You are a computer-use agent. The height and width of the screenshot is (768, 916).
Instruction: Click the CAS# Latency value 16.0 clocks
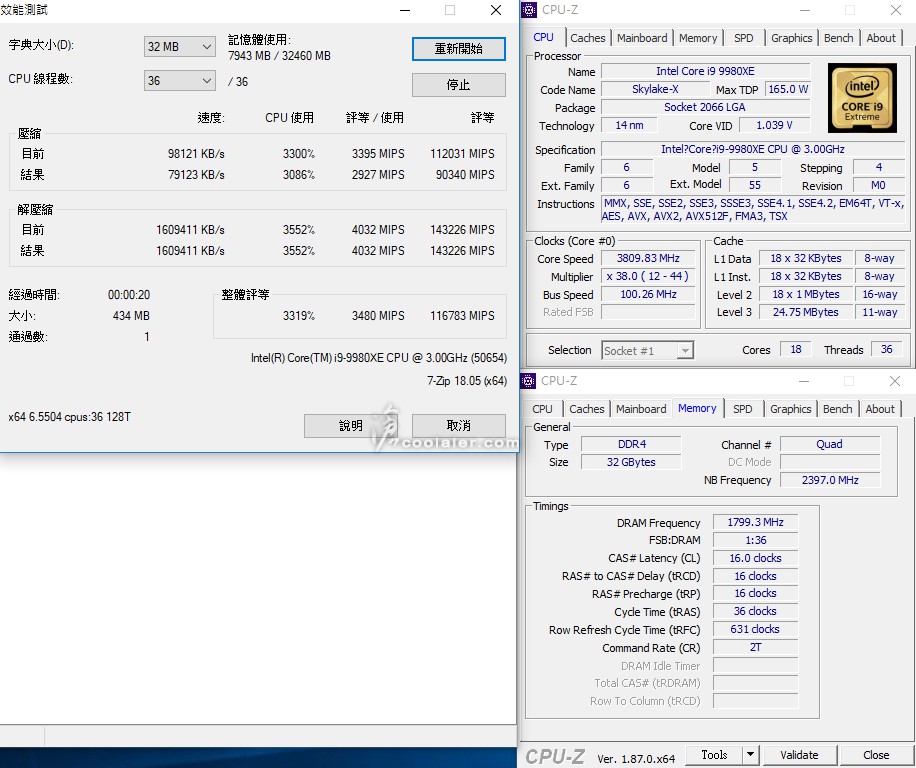(x=755, y=558)
